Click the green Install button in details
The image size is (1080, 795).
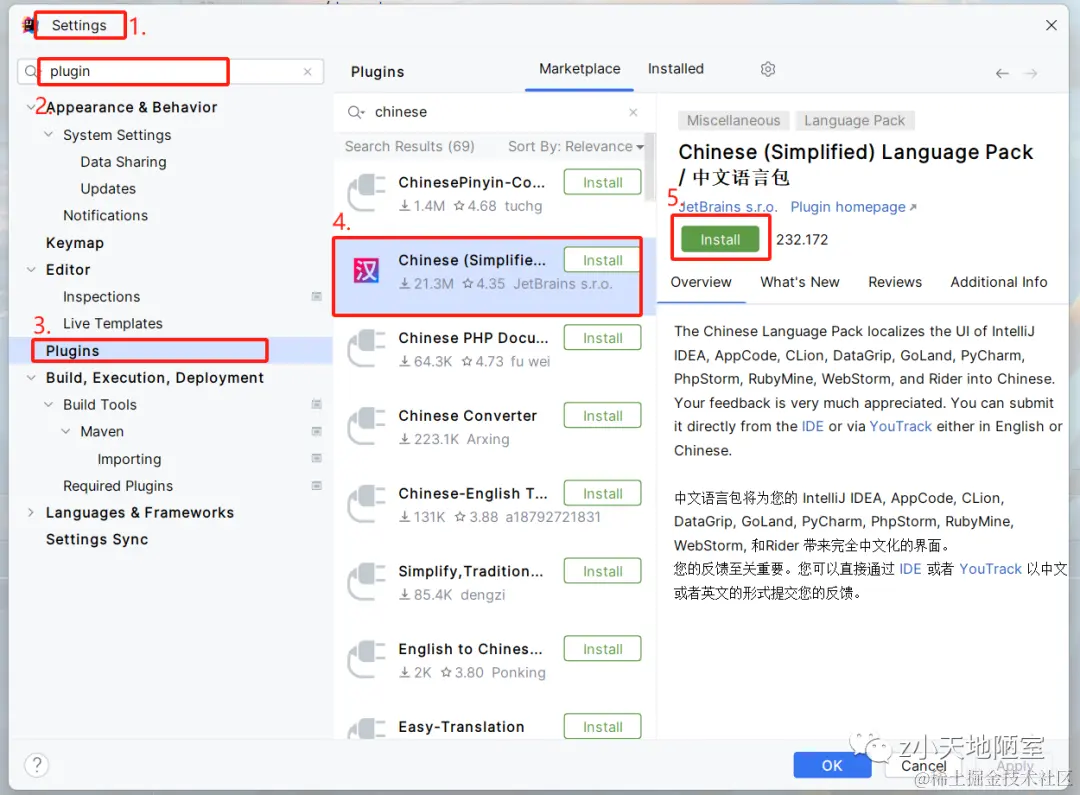coord(720,239)
